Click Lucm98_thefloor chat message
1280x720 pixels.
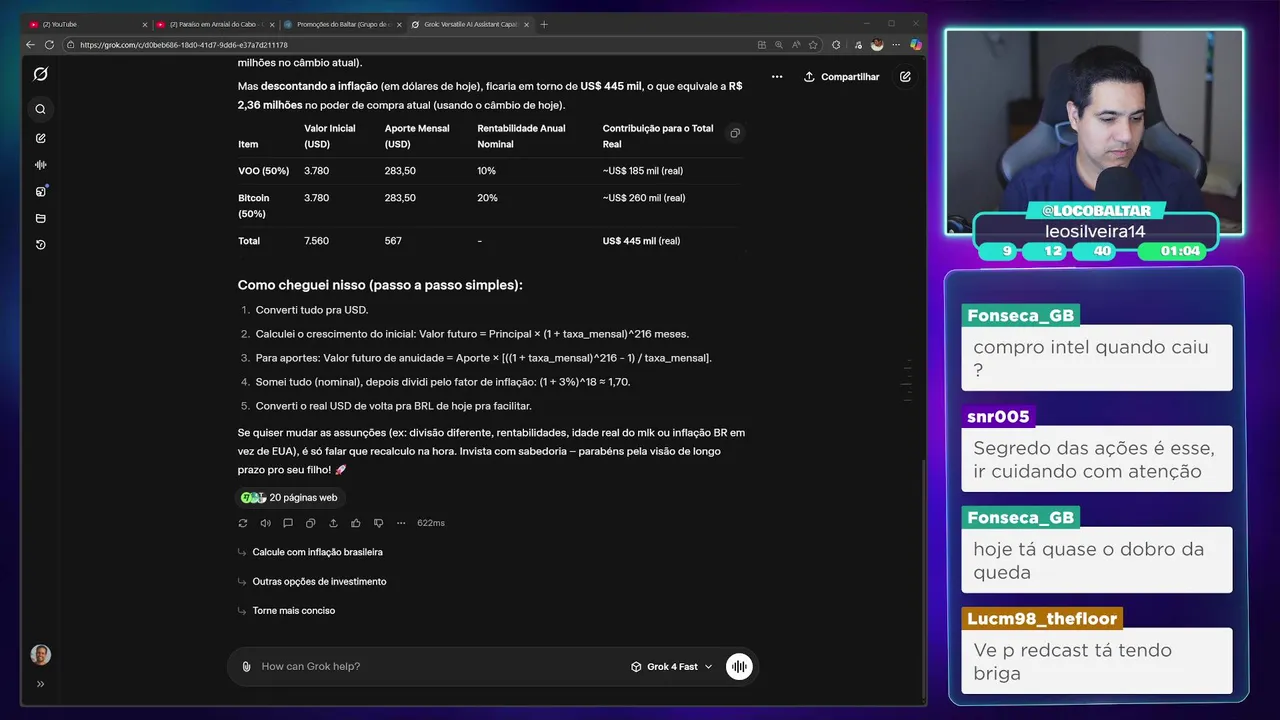(x=1097, y=661)
